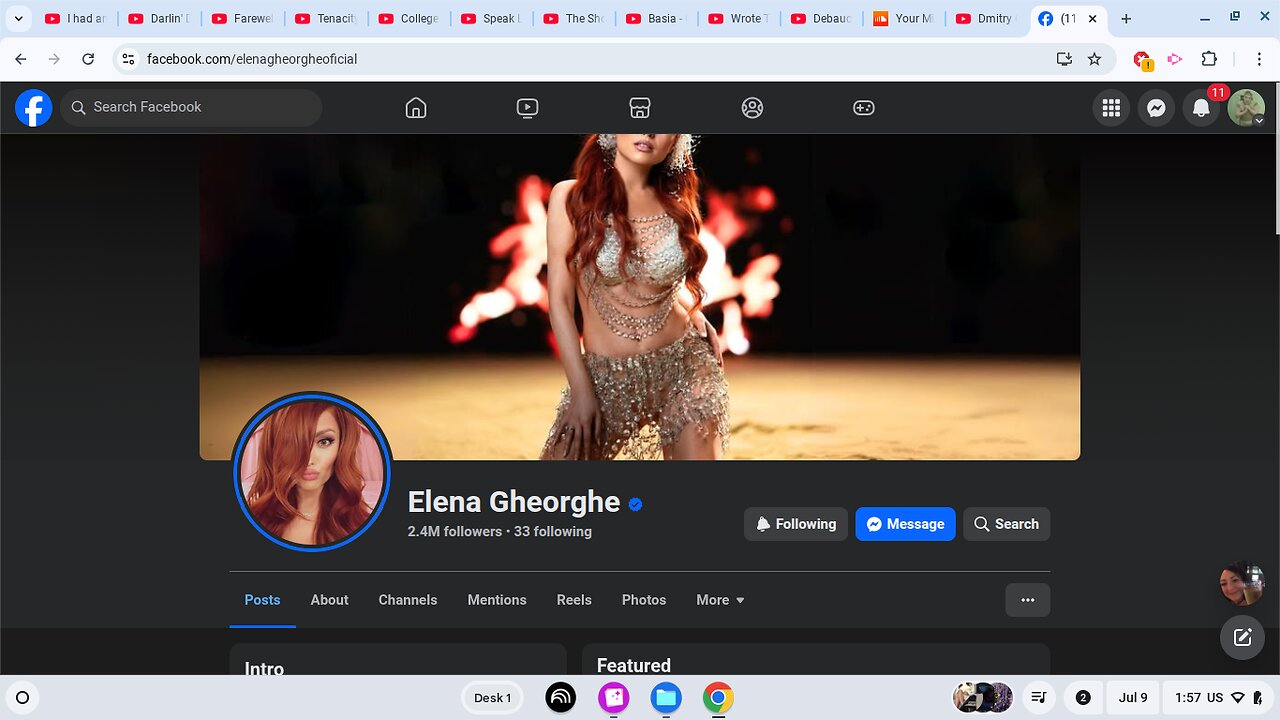Viewport: 1280px width, 720px height.
Task: Select the About tab
Action: [x=329, y=600]
